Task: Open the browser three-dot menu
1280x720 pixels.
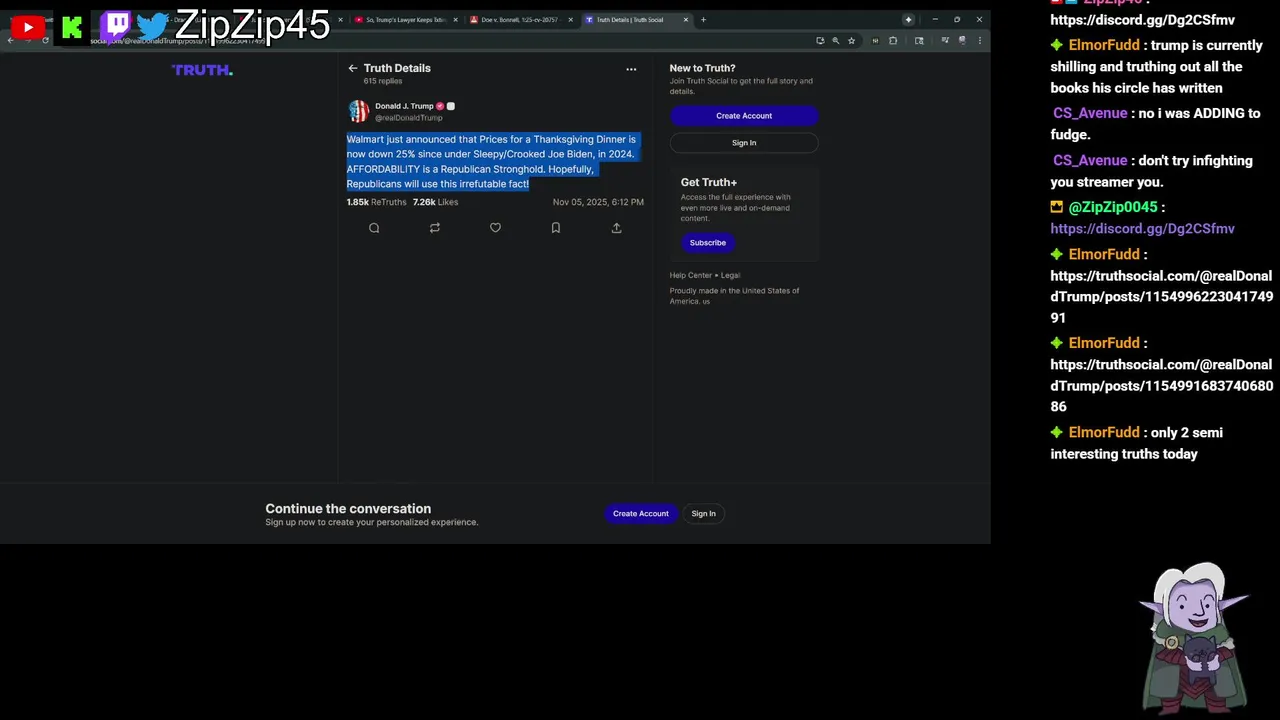Action: coord(979,41)
